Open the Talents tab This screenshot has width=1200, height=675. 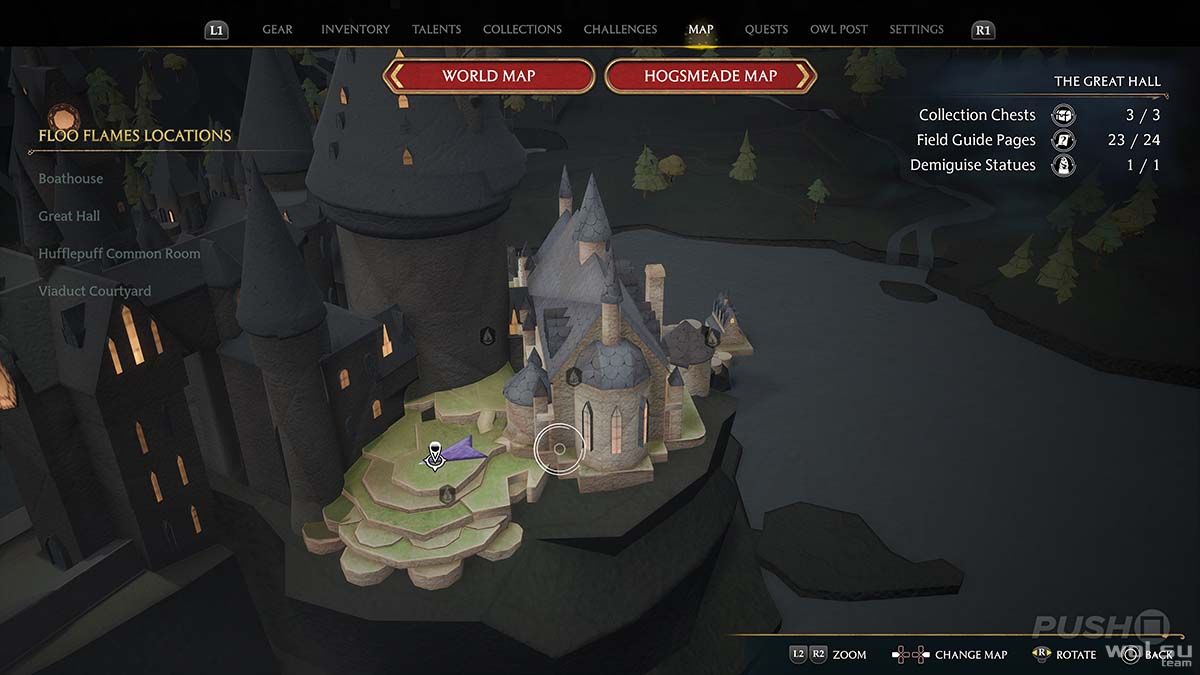[x=436, y=30]
